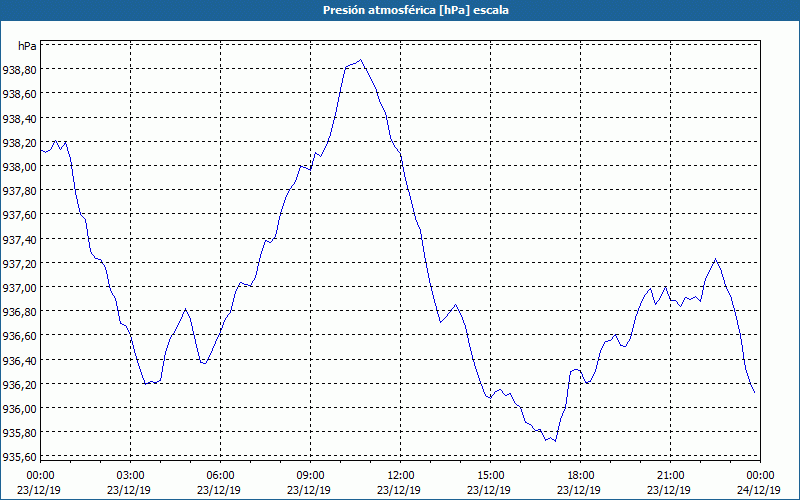Click the 24/12/19 date label
The height and width of the screenshot is (500, 800).
[x=759, y=490]
